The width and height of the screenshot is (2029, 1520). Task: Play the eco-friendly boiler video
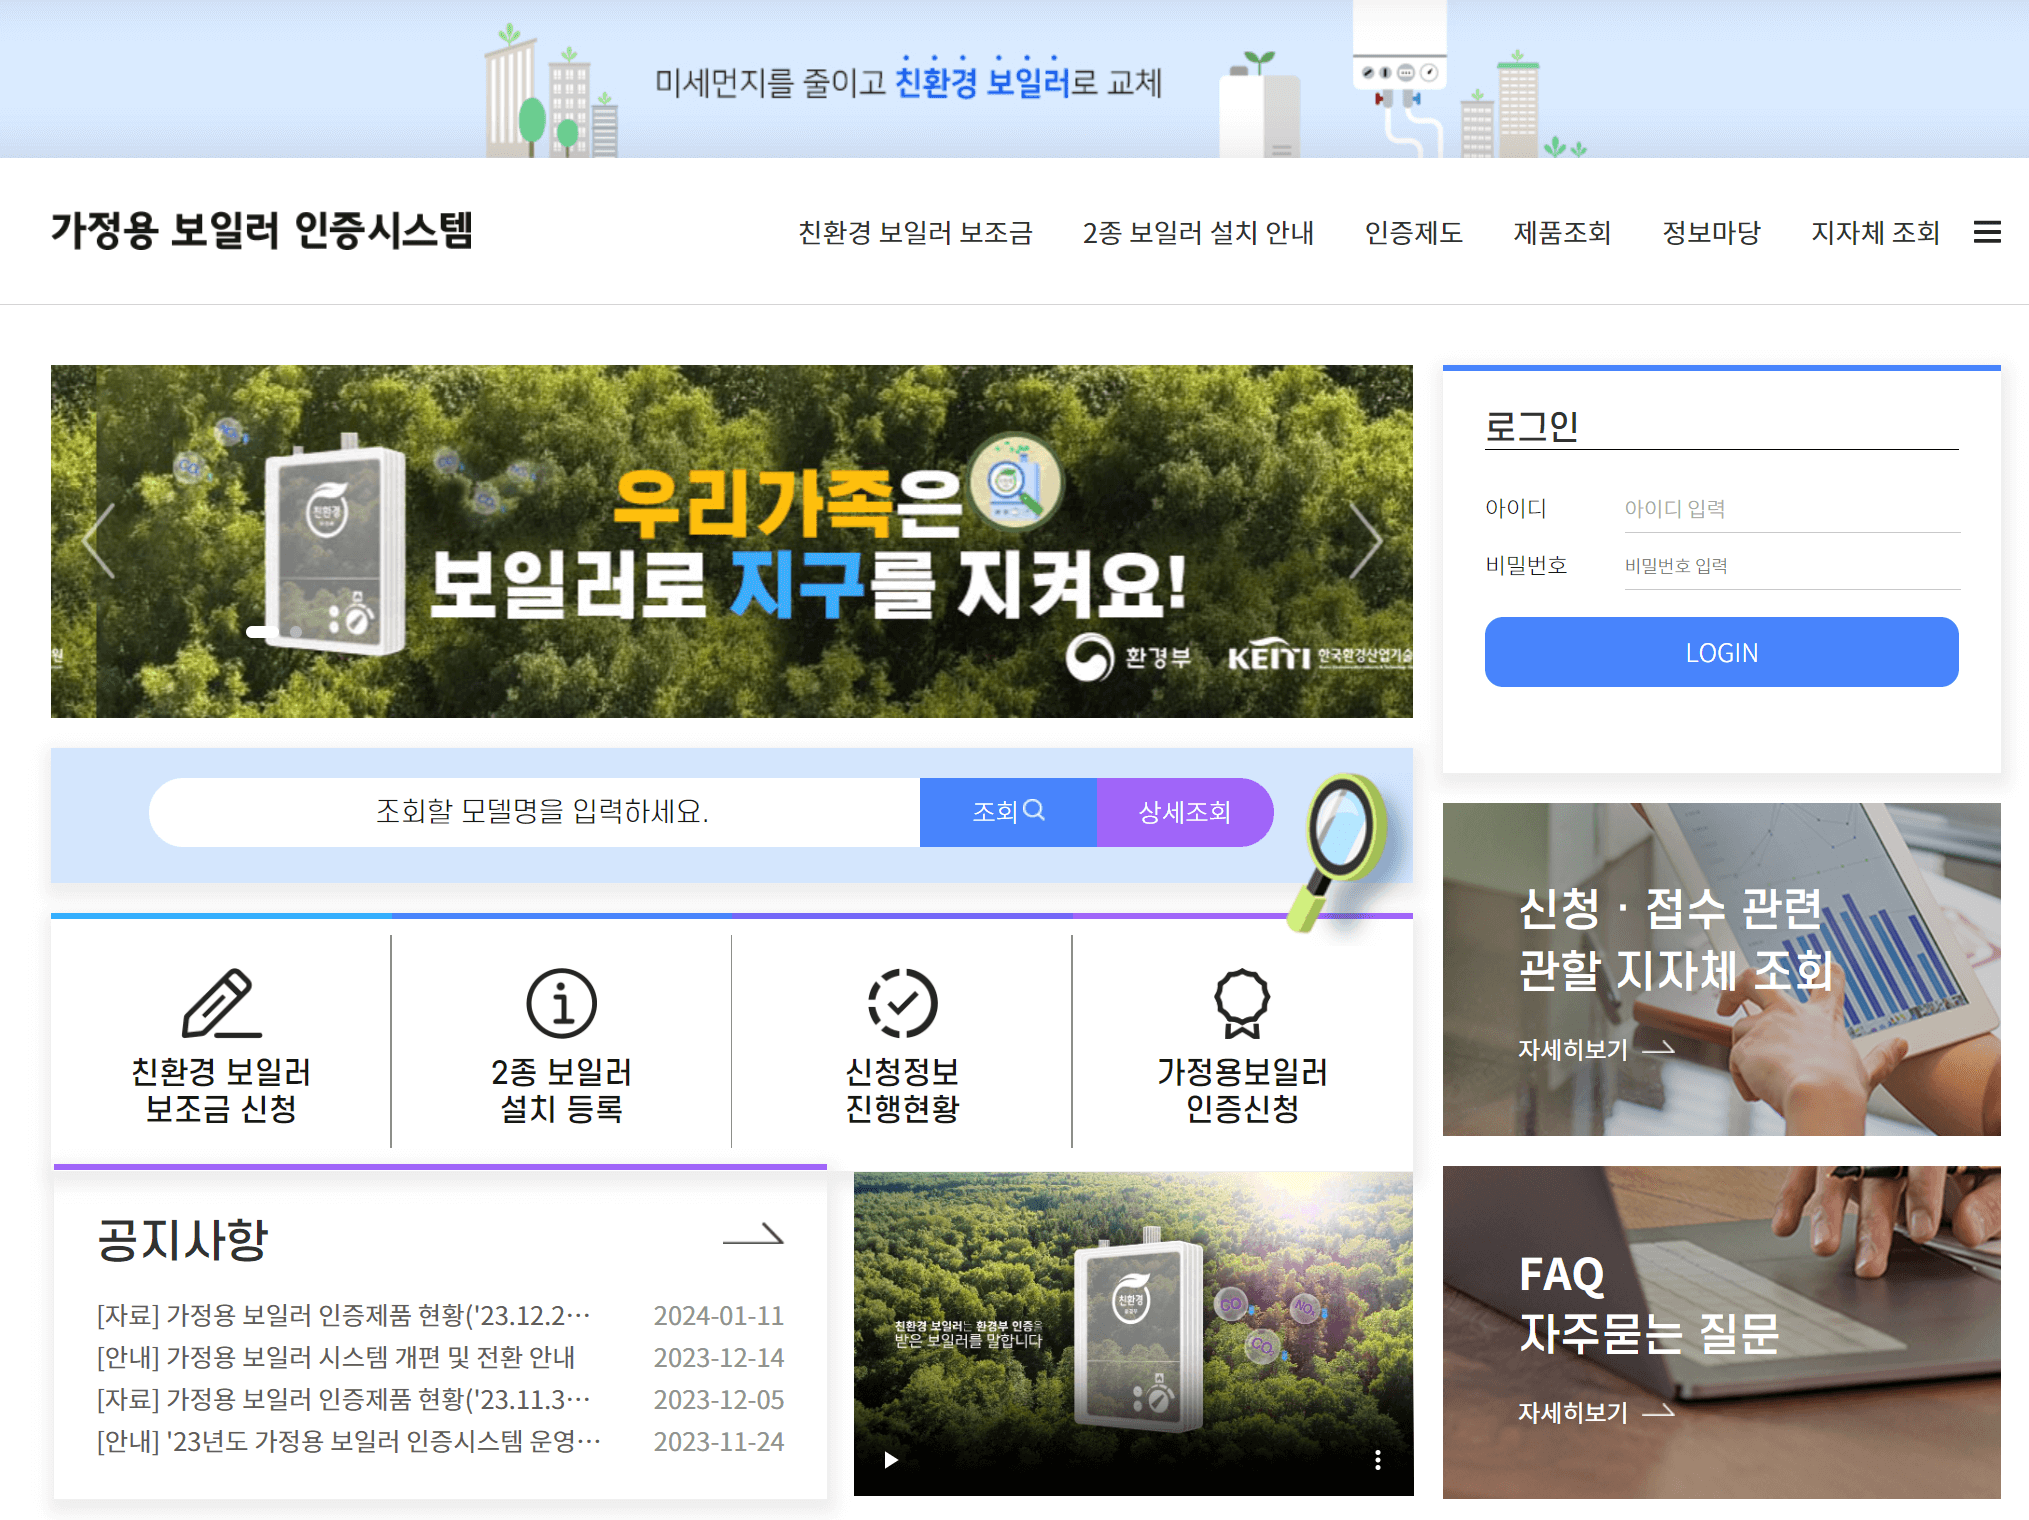[x=890, y=1460]
